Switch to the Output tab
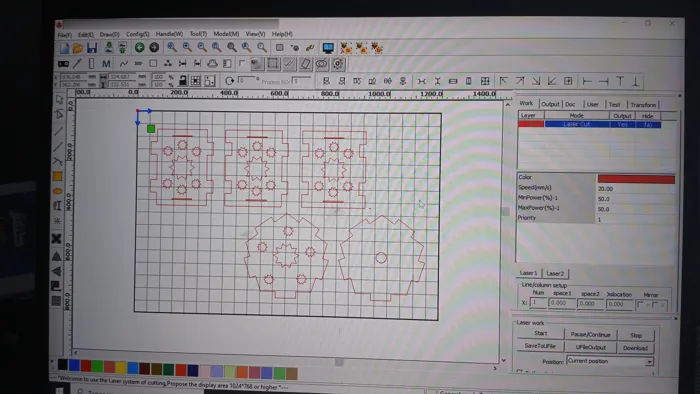 [x=550, y=104]
